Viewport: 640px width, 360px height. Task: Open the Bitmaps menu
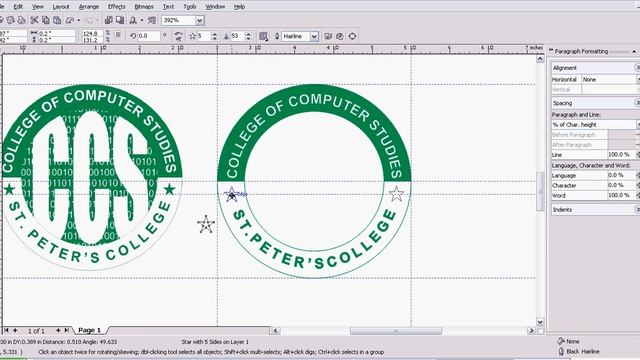click(x=144, y=7)
